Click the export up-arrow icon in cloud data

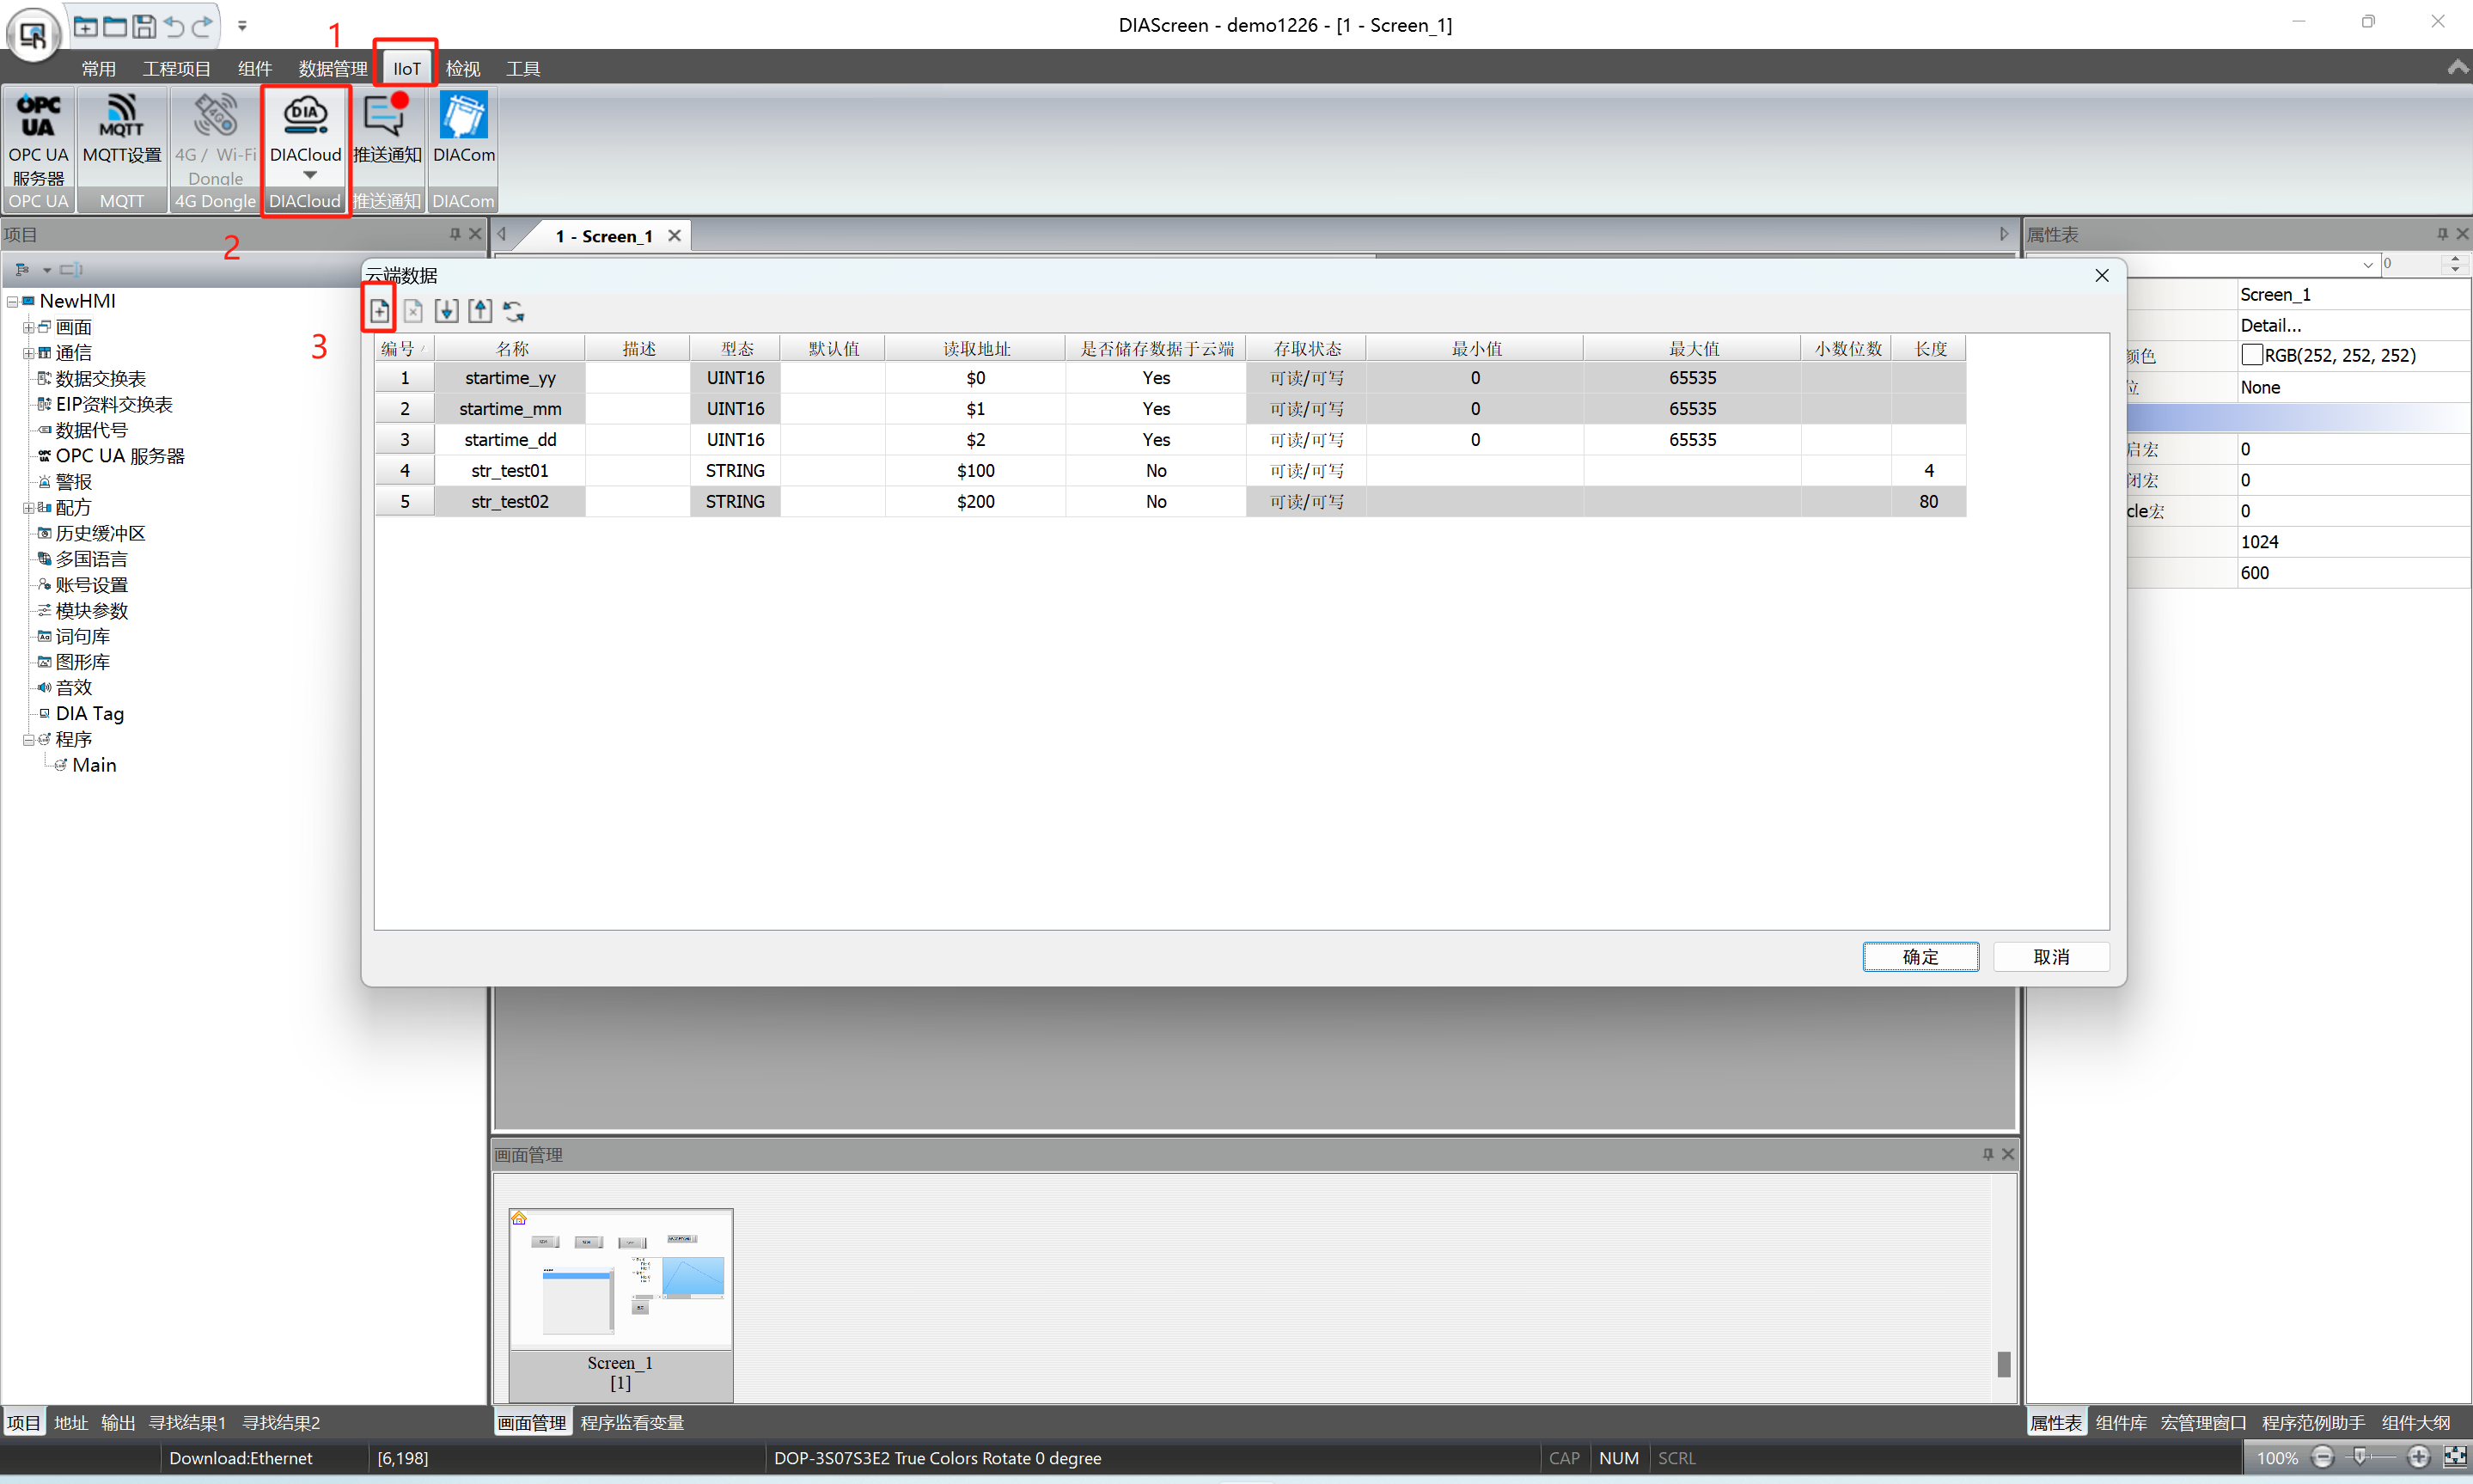tap(480, 311)
